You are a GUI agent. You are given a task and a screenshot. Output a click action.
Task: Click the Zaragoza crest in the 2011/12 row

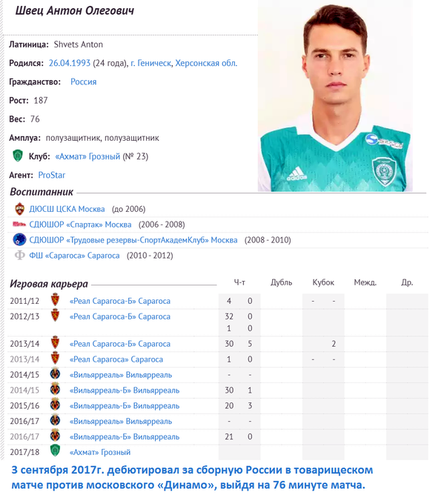[x=55, y=300]
